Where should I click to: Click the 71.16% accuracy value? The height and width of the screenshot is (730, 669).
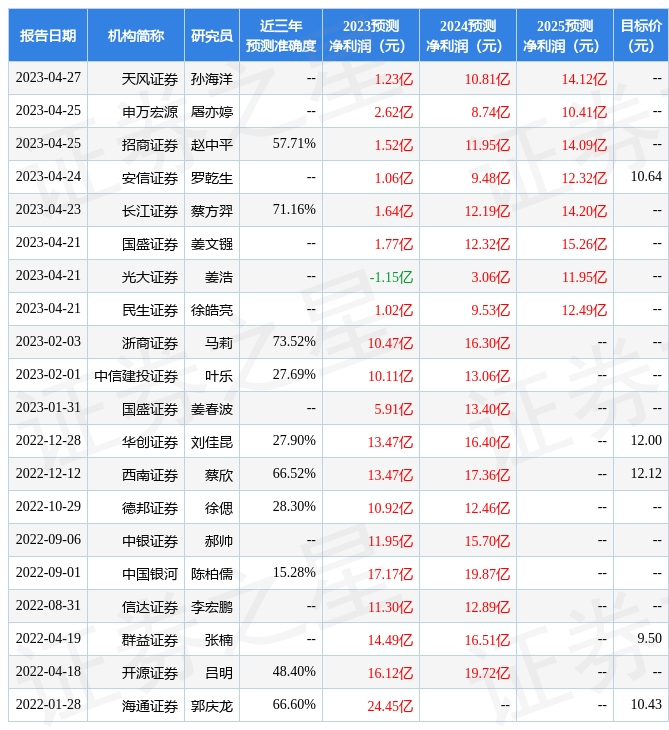pos(294,210)
